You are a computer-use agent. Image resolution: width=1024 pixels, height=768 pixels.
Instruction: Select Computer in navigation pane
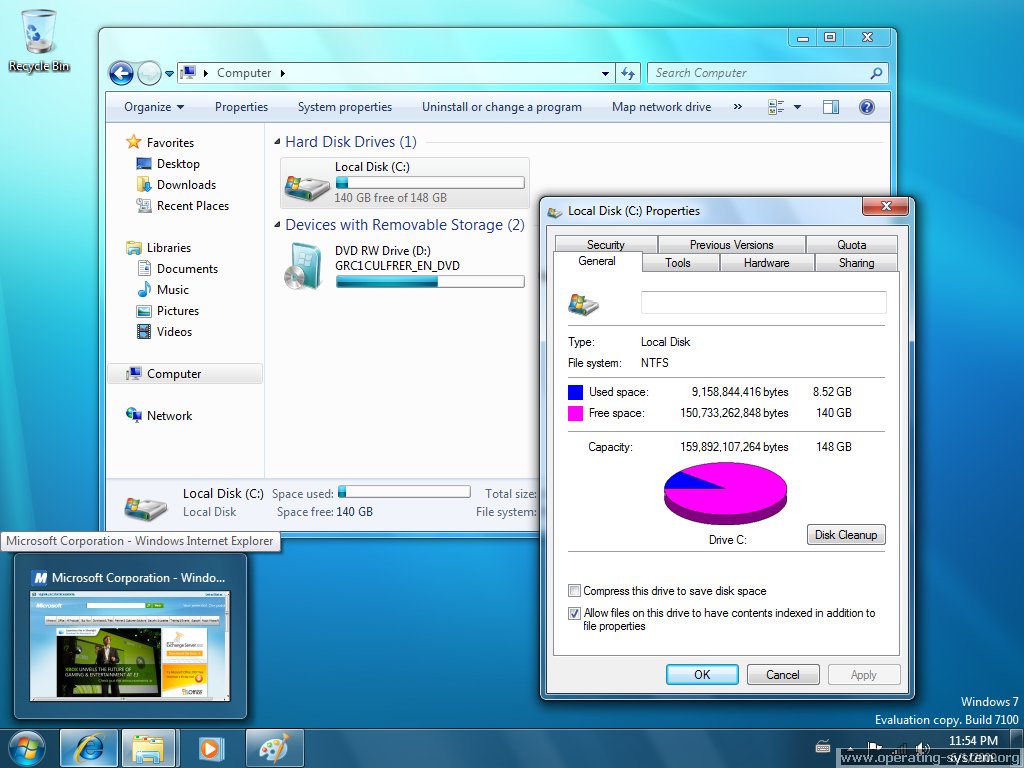[185, 374]
